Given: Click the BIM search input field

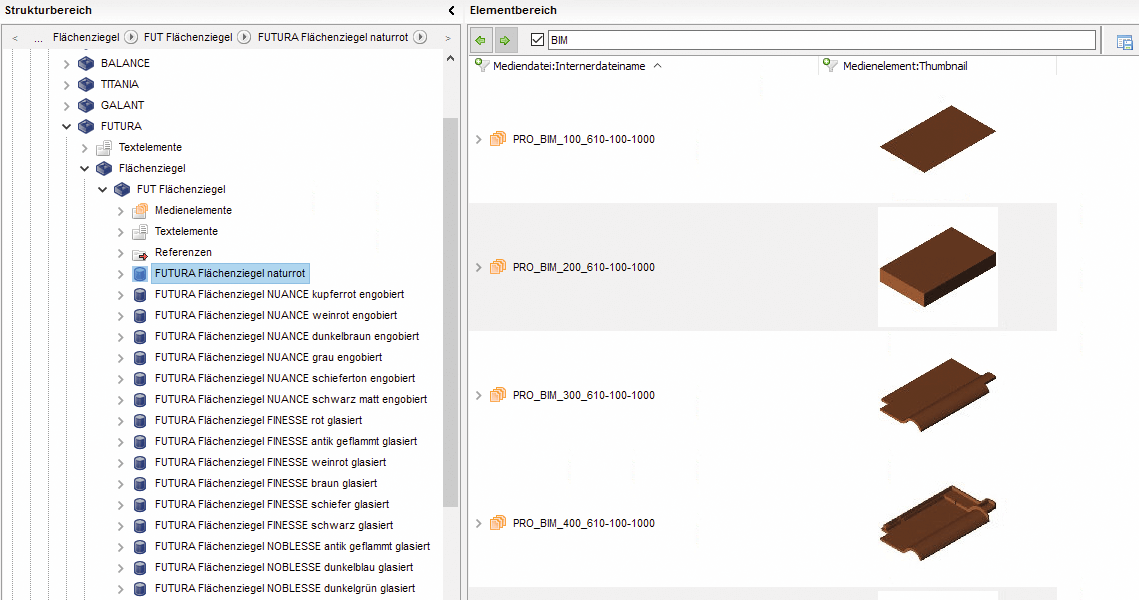Looking at the screenshot, I should [822, 40].
